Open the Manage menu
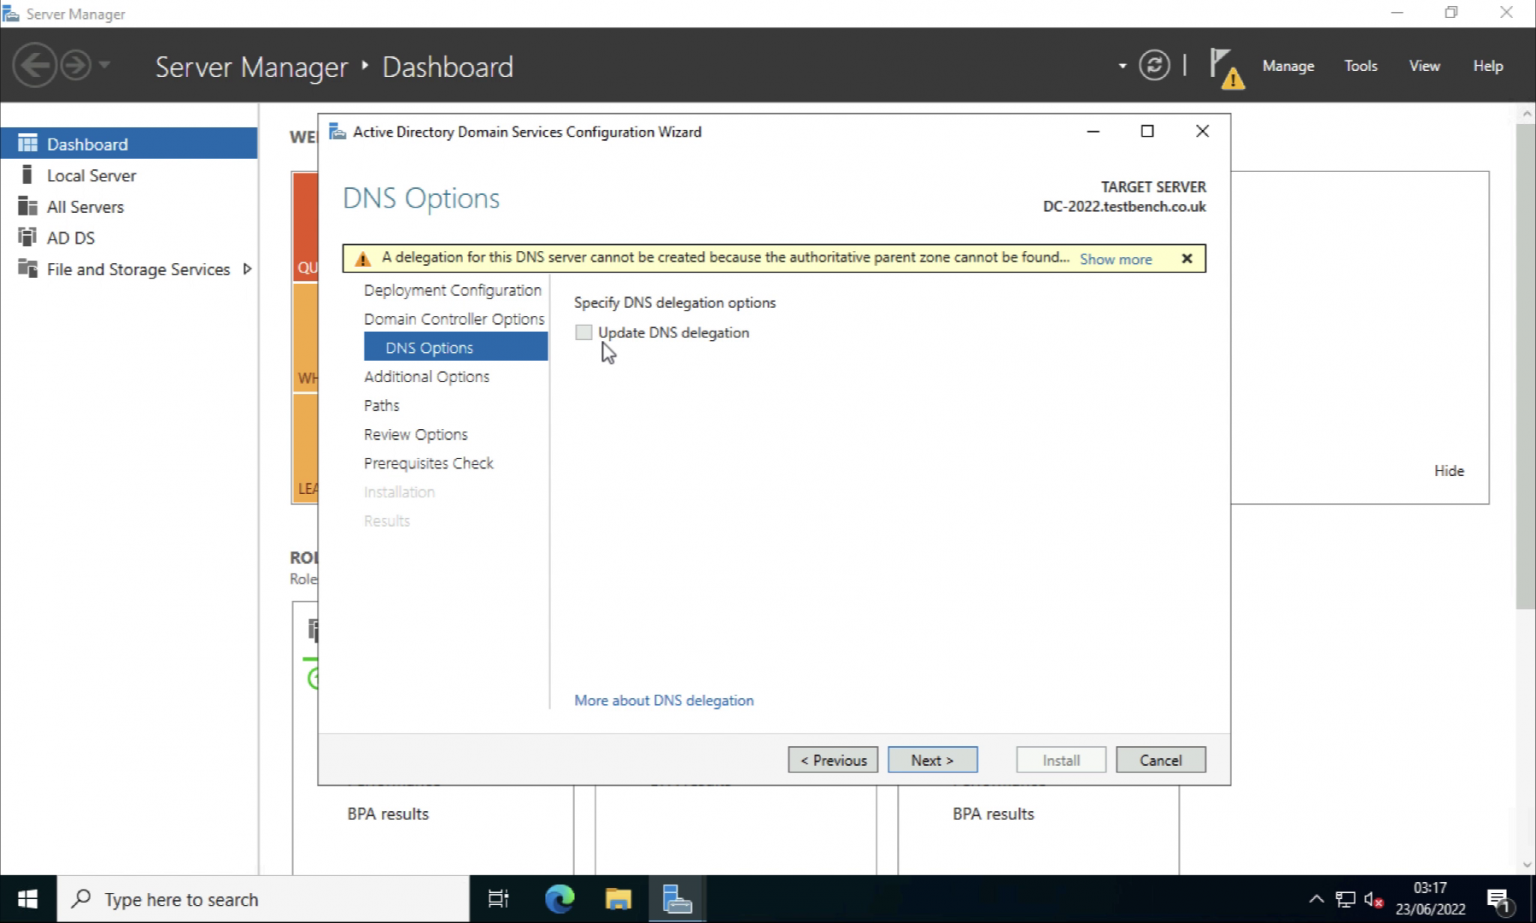Screen dimensions: 1536x923 pyautogui.click(x=1287, y=65)
